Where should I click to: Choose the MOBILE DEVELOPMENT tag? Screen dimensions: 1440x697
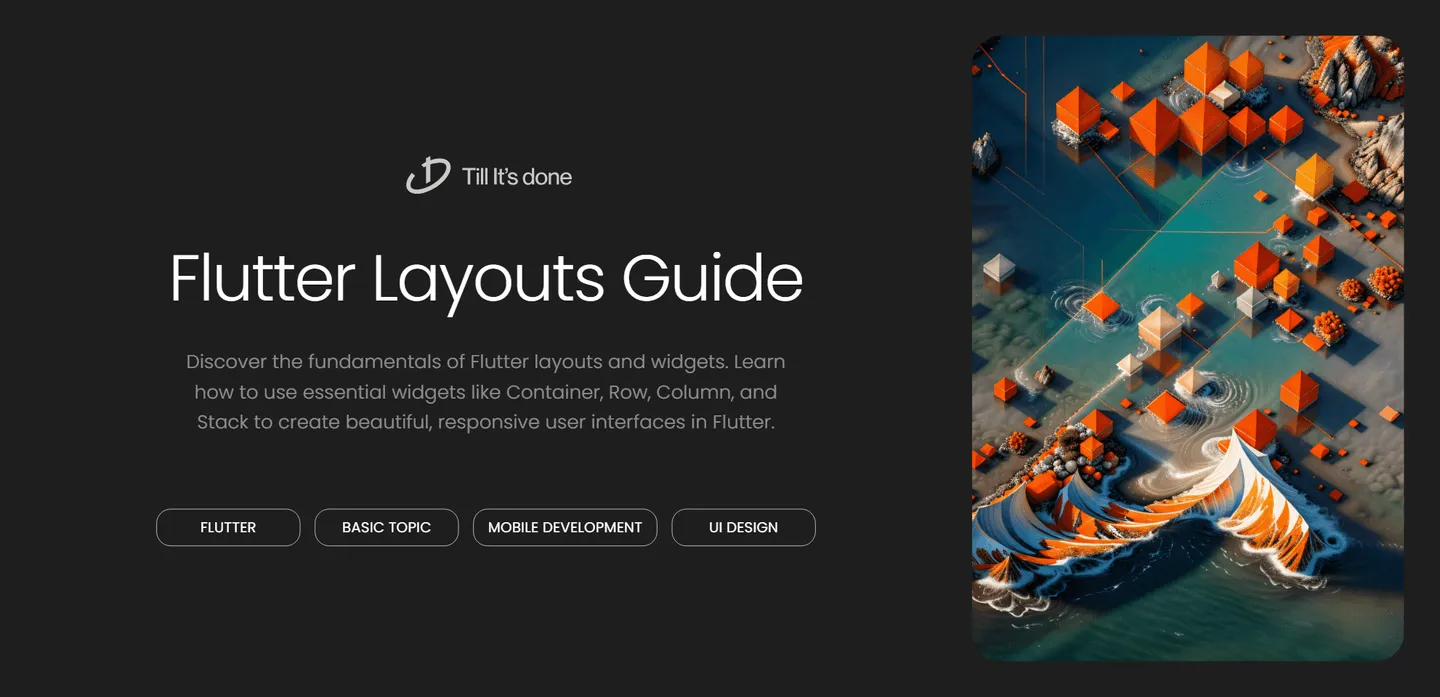tap(565, 527)
